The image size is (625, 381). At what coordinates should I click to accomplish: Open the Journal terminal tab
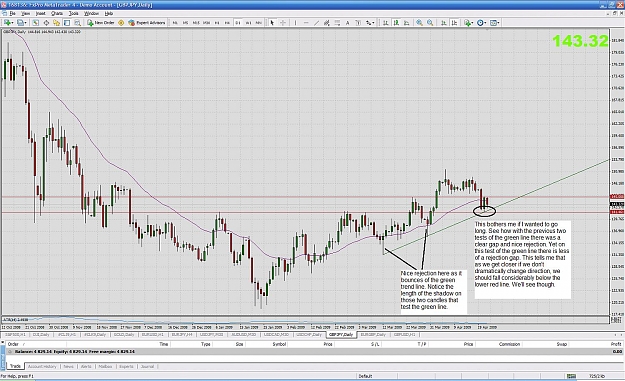pyautogui.click(x=147, y=366)
